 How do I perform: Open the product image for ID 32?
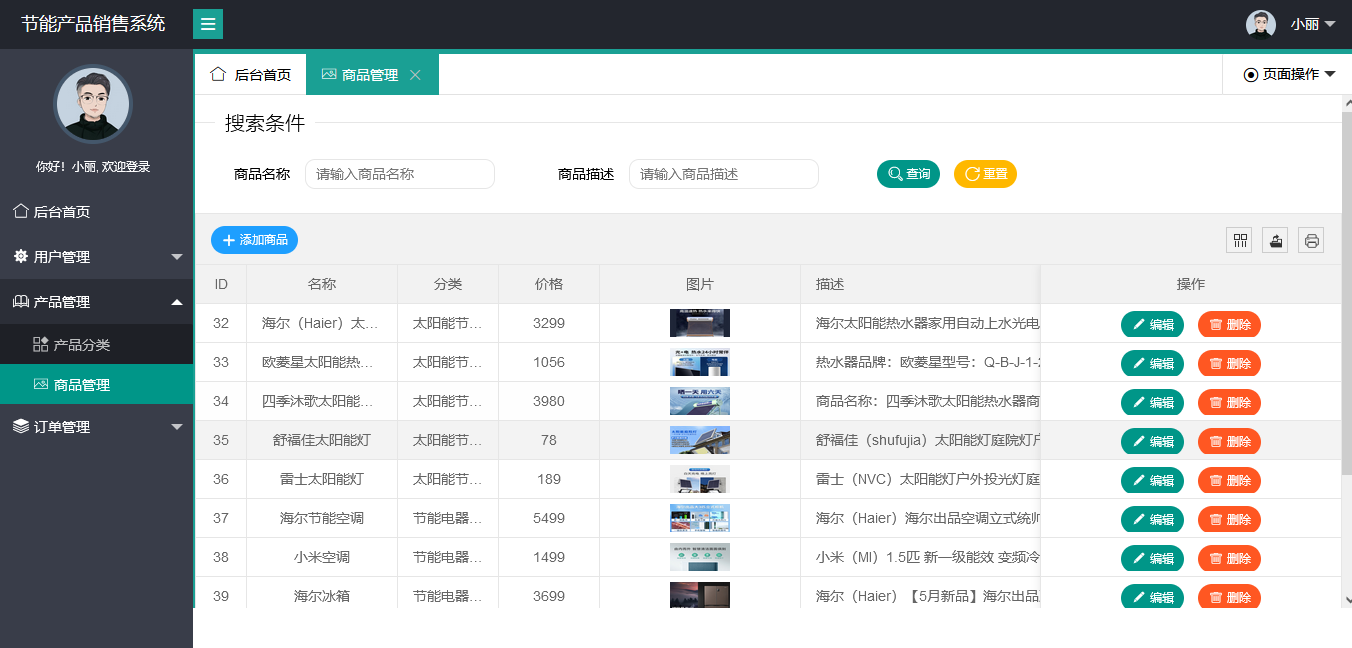point(700,323)
